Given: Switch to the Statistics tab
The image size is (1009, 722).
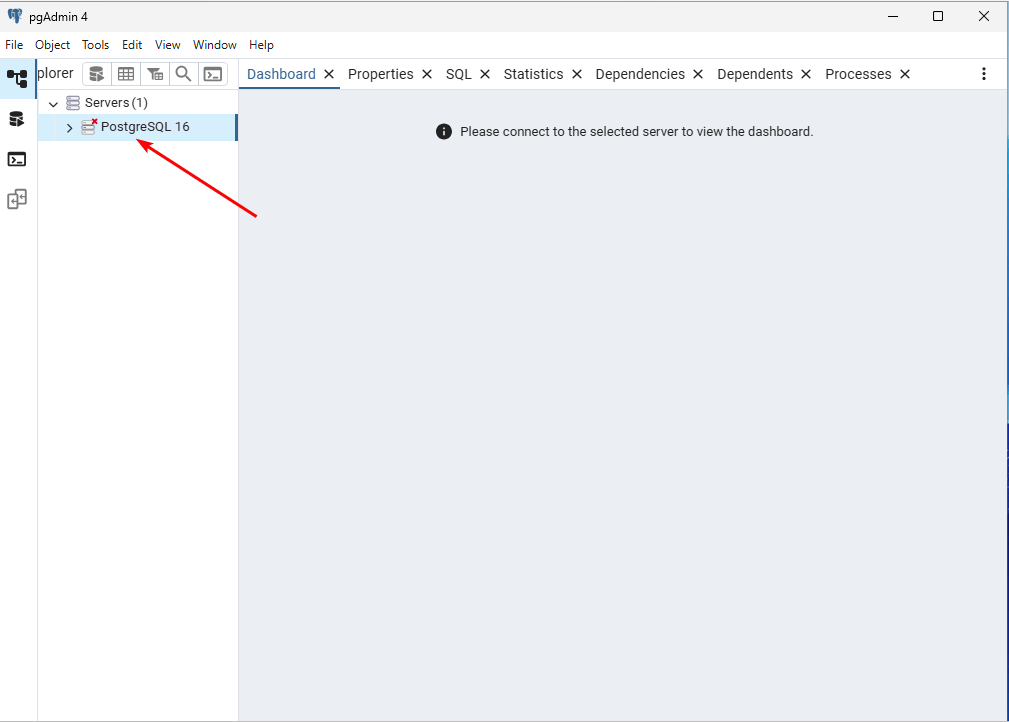Looking at the screenshot, I should click(533, 74).
